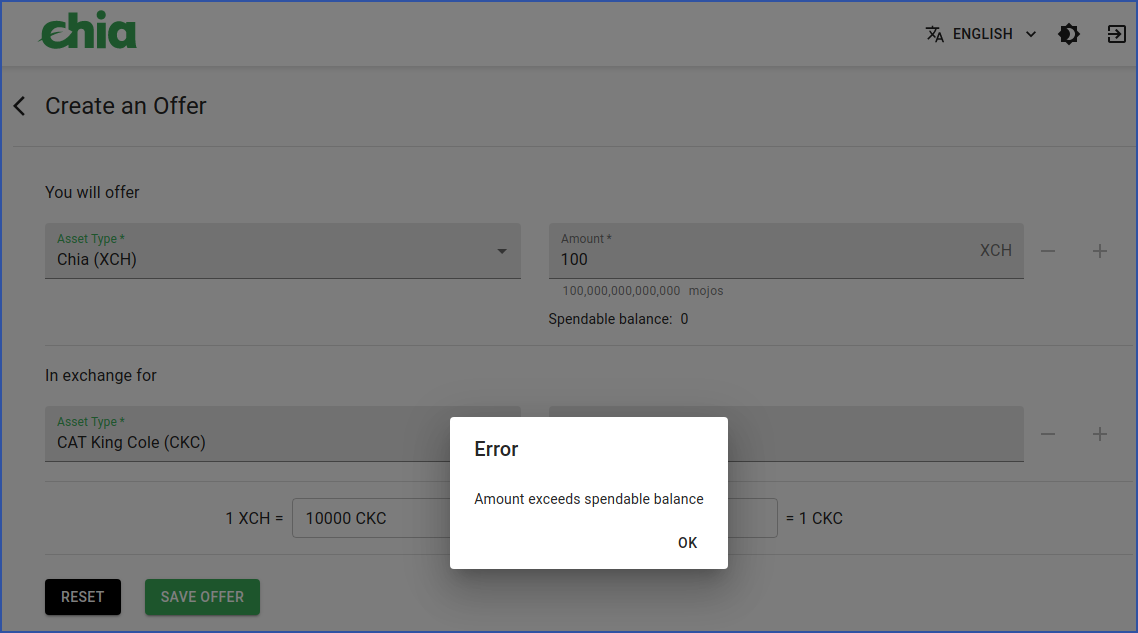Click the translate language icon

[935, 34]
